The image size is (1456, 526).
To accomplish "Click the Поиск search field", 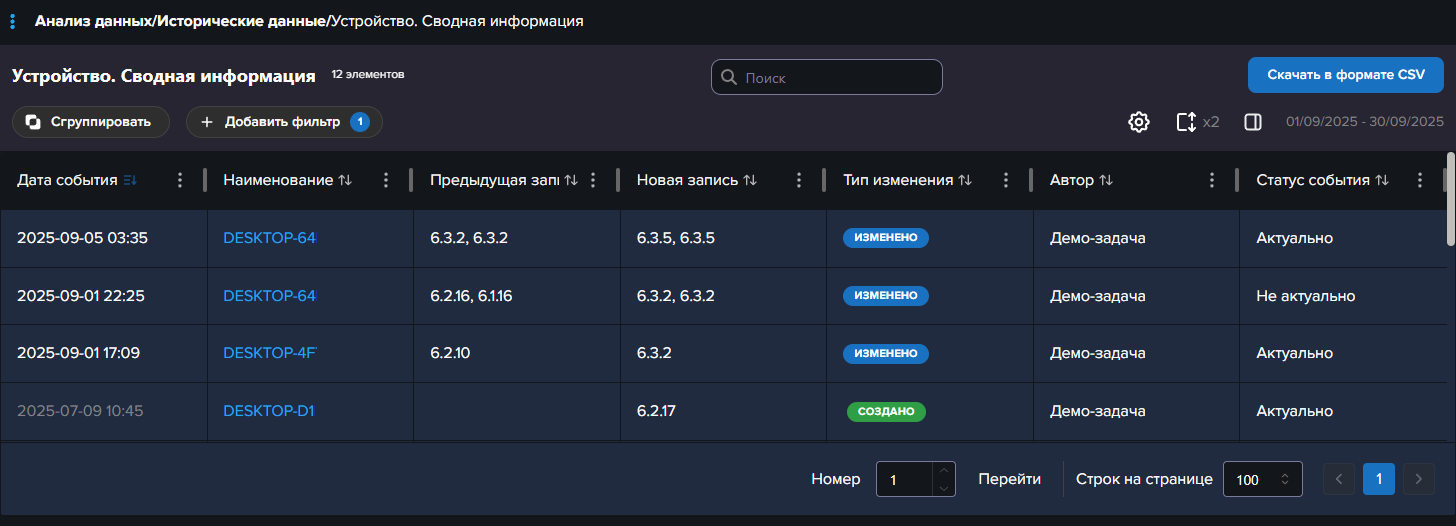I will click(x=827, y=77).
